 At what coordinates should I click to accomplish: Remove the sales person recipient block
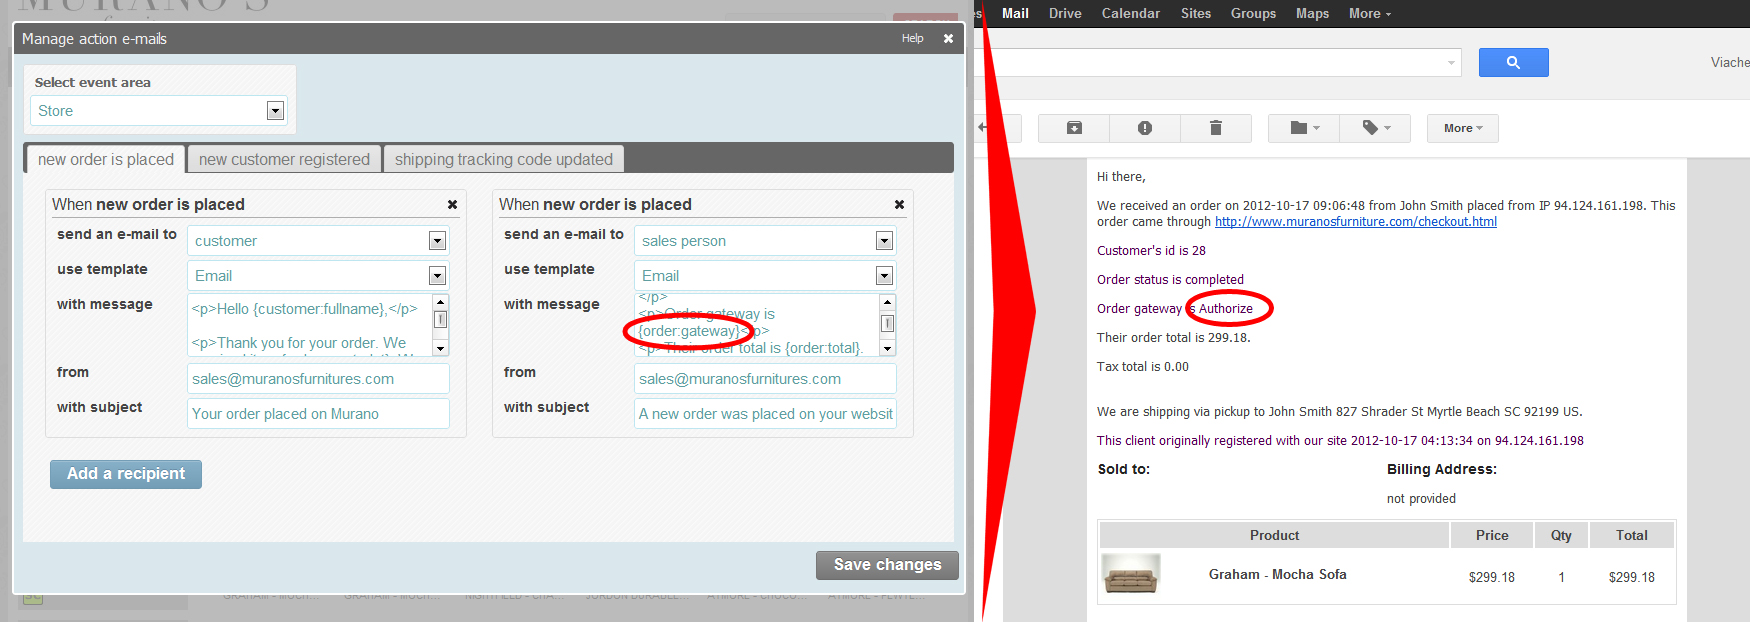[899, 205]
